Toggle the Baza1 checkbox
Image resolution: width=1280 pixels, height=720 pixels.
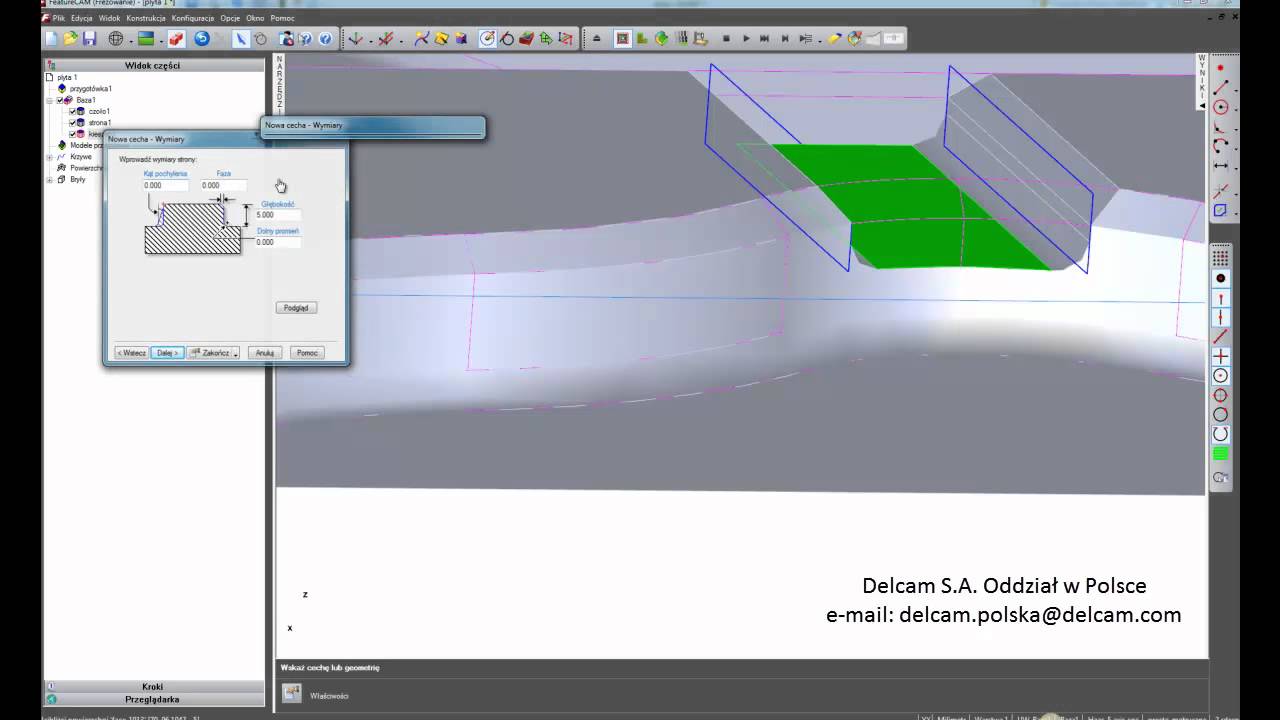click(x=60, y=100)
